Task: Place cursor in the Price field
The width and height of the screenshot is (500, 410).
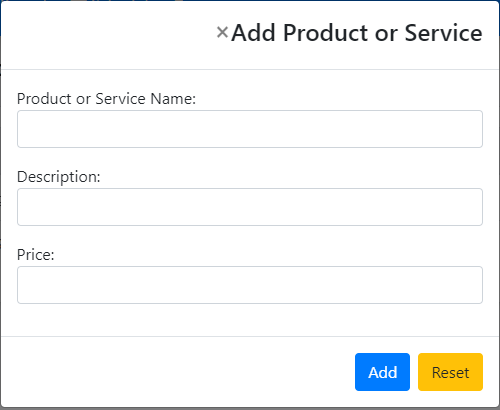Action: (x=250, y=285)
